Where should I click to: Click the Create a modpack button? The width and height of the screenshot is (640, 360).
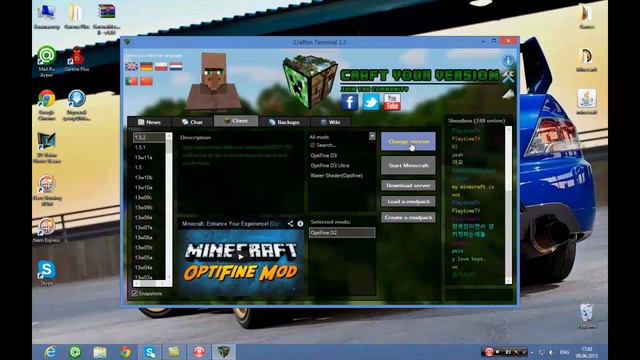[x=408, y=217]
